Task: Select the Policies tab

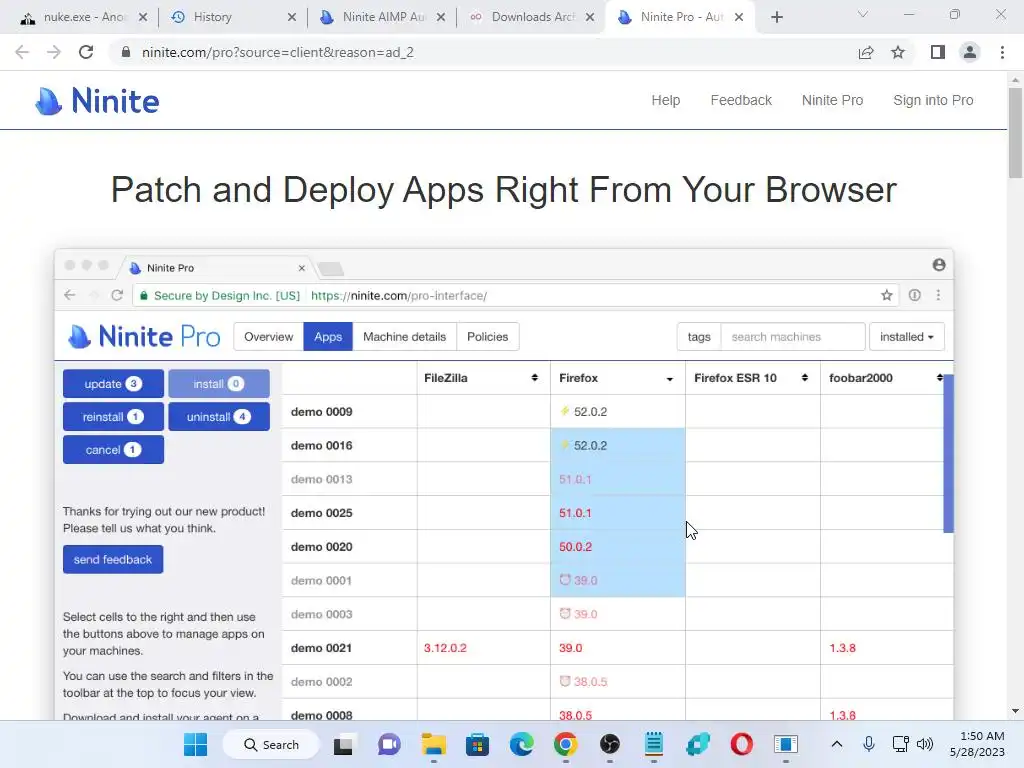Action: tap(487, 337)
